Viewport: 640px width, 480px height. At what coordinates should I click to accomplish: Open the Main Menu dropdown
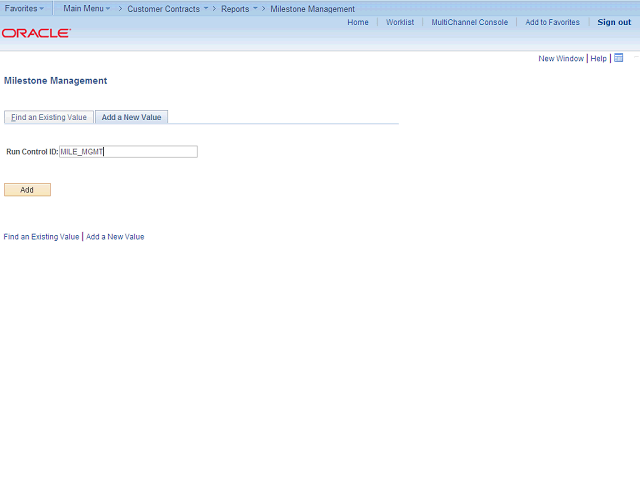tap(87, 9)
